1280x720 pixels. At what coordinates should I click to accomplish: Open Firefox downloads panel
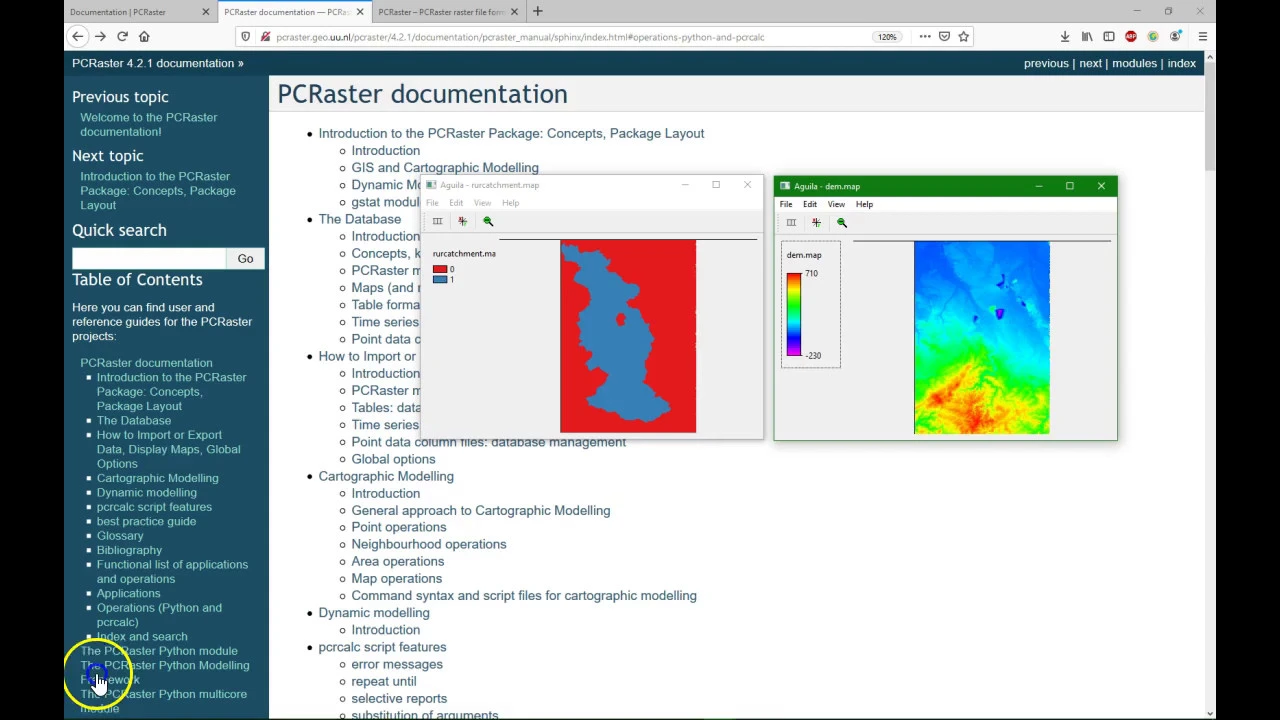[1065, 37]
